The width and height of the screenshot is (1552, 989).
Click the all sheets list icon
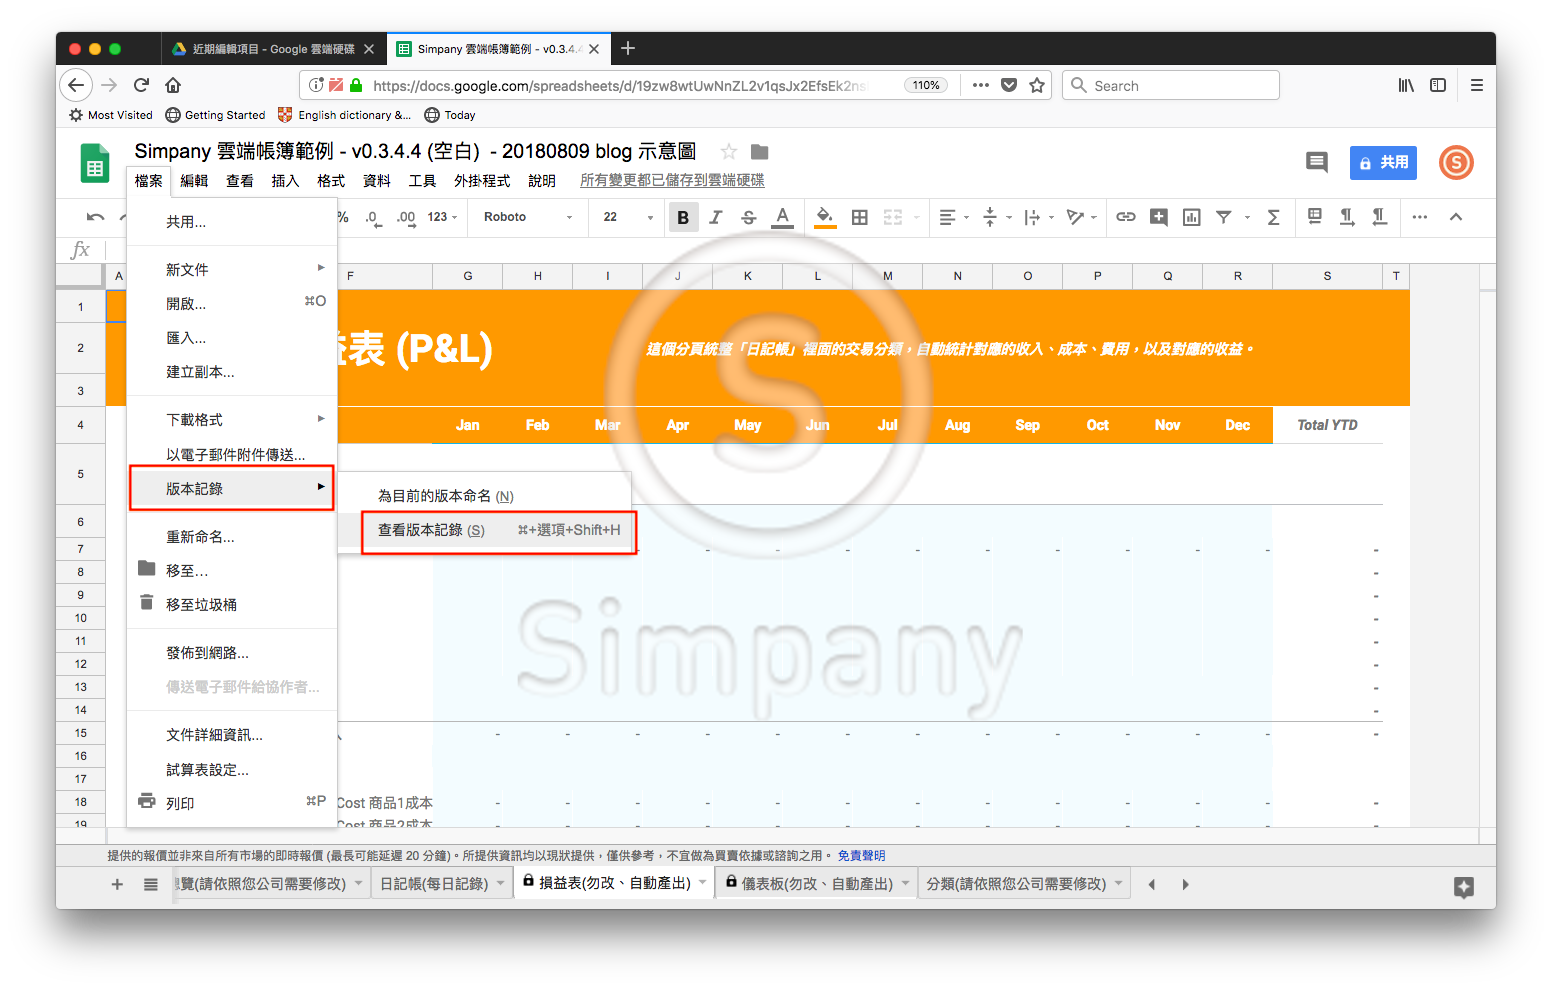coord(151,884)
